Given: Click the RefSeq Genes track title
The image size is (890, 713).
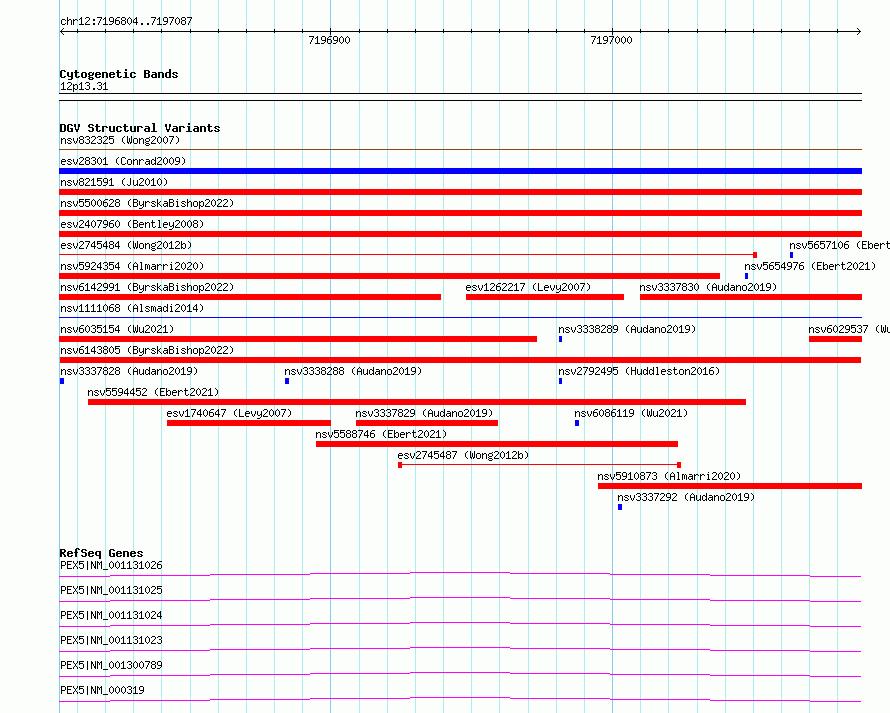Looking at the screenshot, I should click(x=101, y=553).
